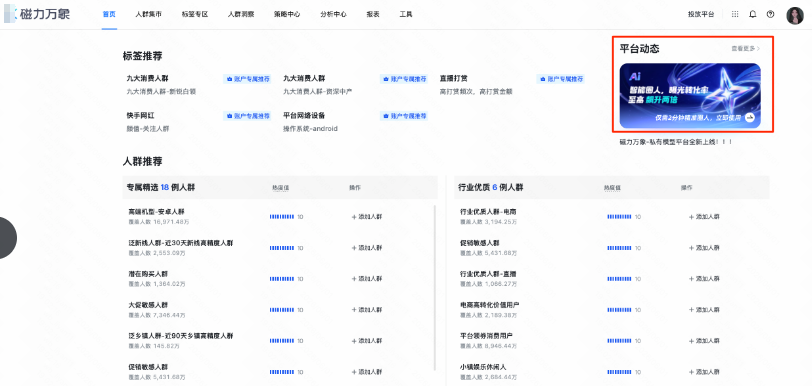This screenshot has height=386, width=812.
Task: Open 策略中心 menu
Action: pyautogui.click(x=287, y=15)
